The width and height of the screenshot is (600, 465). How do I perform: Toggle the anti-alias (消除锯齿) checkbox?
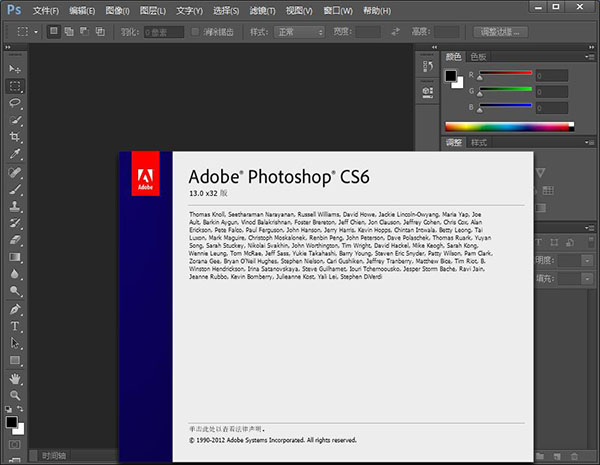196,32
